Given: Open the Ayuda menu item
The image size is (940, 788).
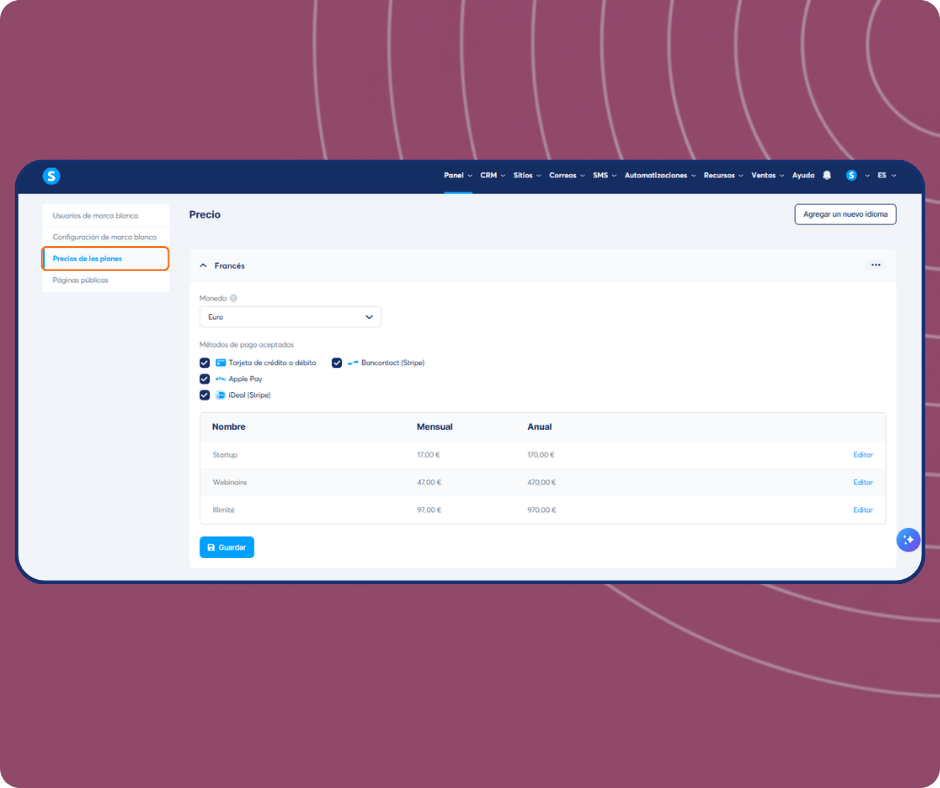Looking at the screenshot, I should pos(803,175).
